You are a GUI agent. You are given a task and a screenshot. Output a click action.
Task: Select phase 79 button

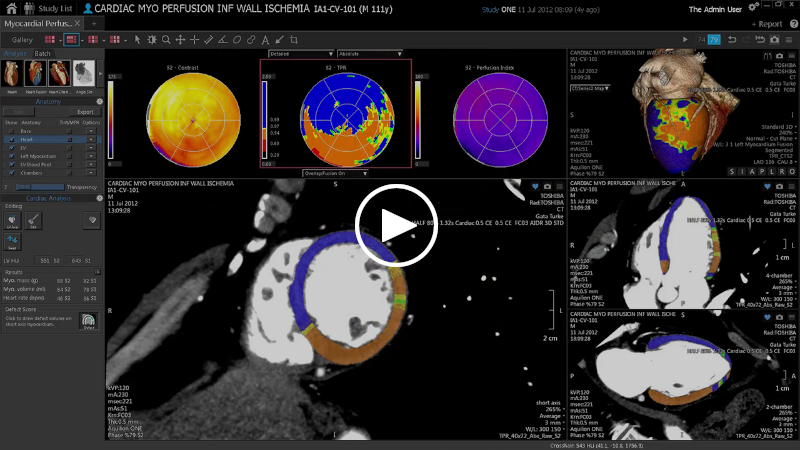pyautogui.click(x=714, y=39)
